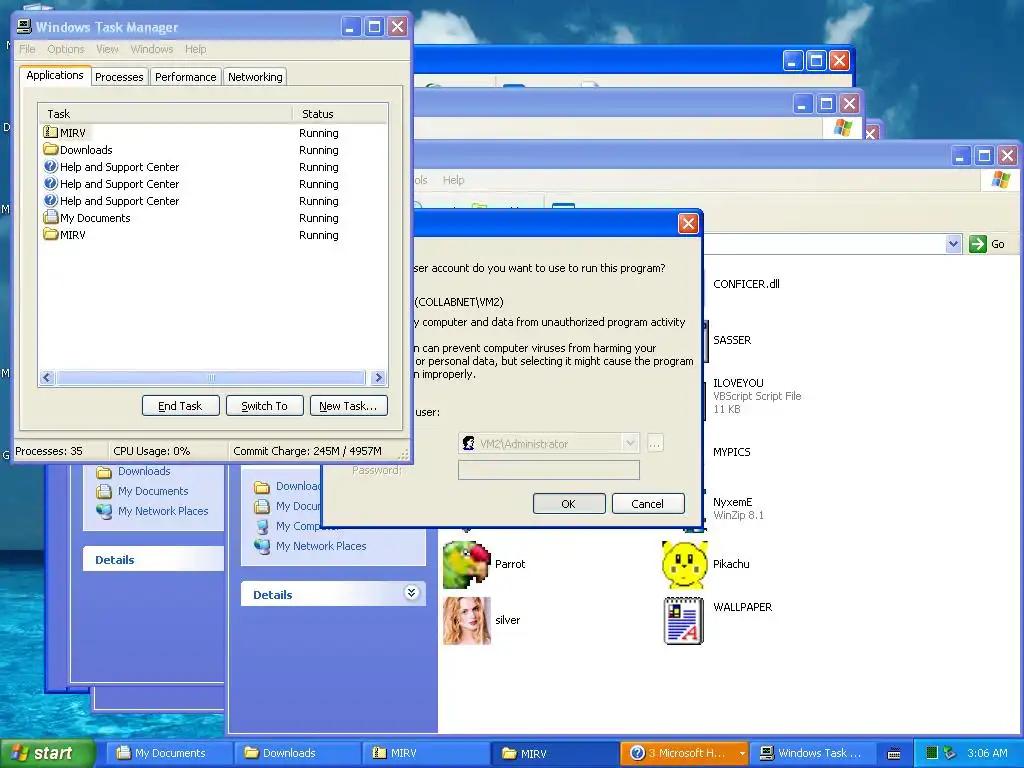Switch to the Processes tab

click(x=119, y=77)
